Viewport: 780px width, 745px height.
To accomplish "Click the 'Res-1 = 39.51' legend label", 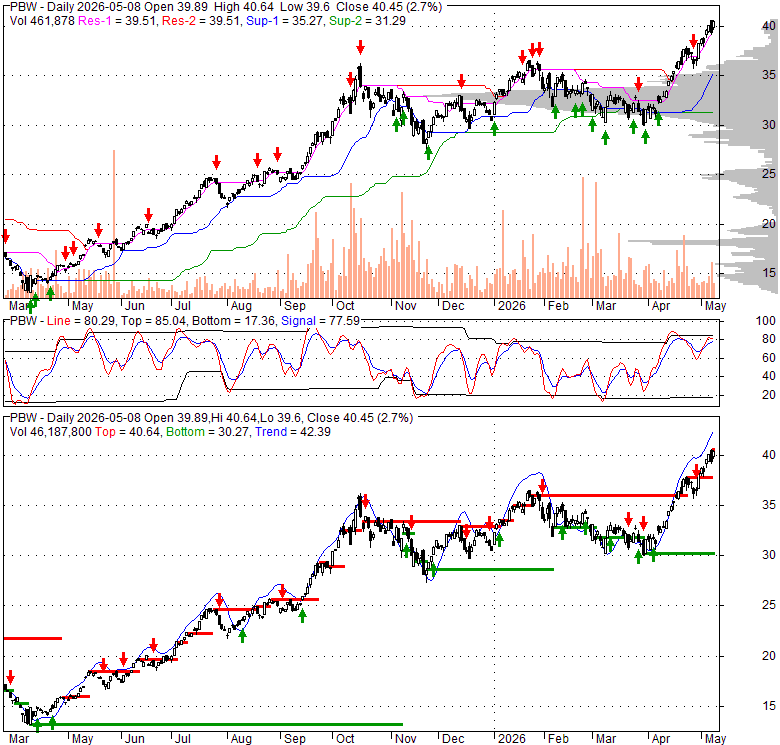I will tap(117, 21).
